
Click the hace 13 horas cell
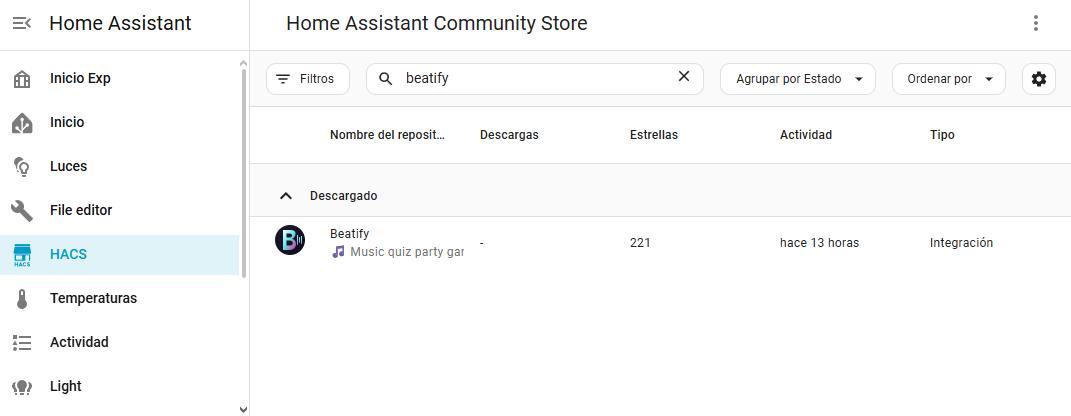point(819,242)
